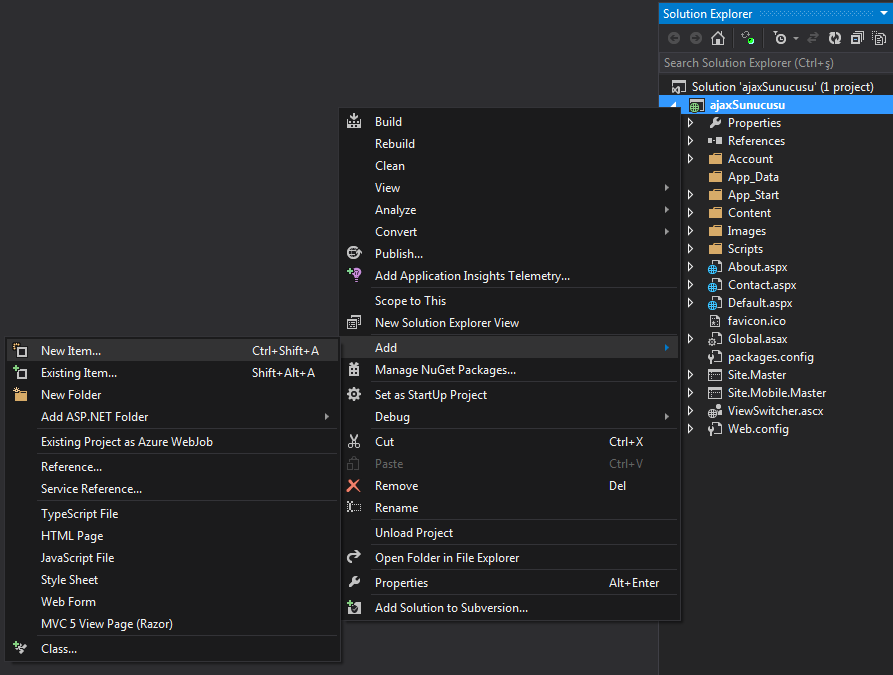Select Clean from the context menu

(x=510, y=166)
